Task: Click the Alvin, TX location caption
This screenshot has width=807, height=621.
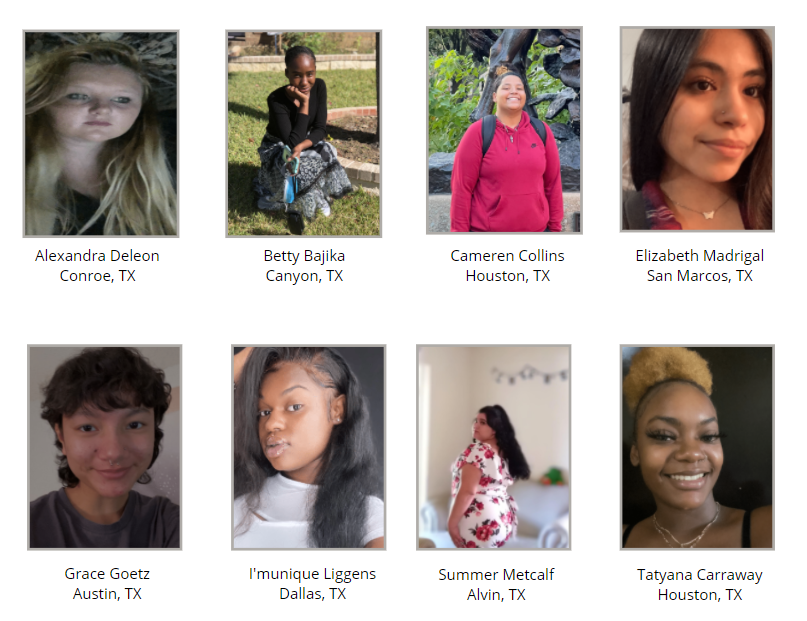Action: (x=496, y=595)
